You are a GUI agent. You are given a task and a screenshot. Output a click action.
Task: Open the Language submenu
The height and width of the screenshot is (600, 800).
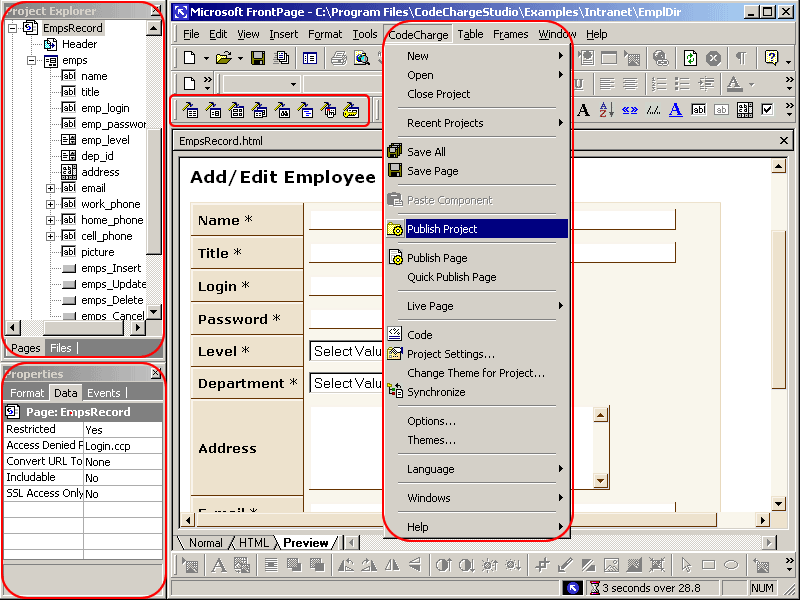click(x=478, y=469)
